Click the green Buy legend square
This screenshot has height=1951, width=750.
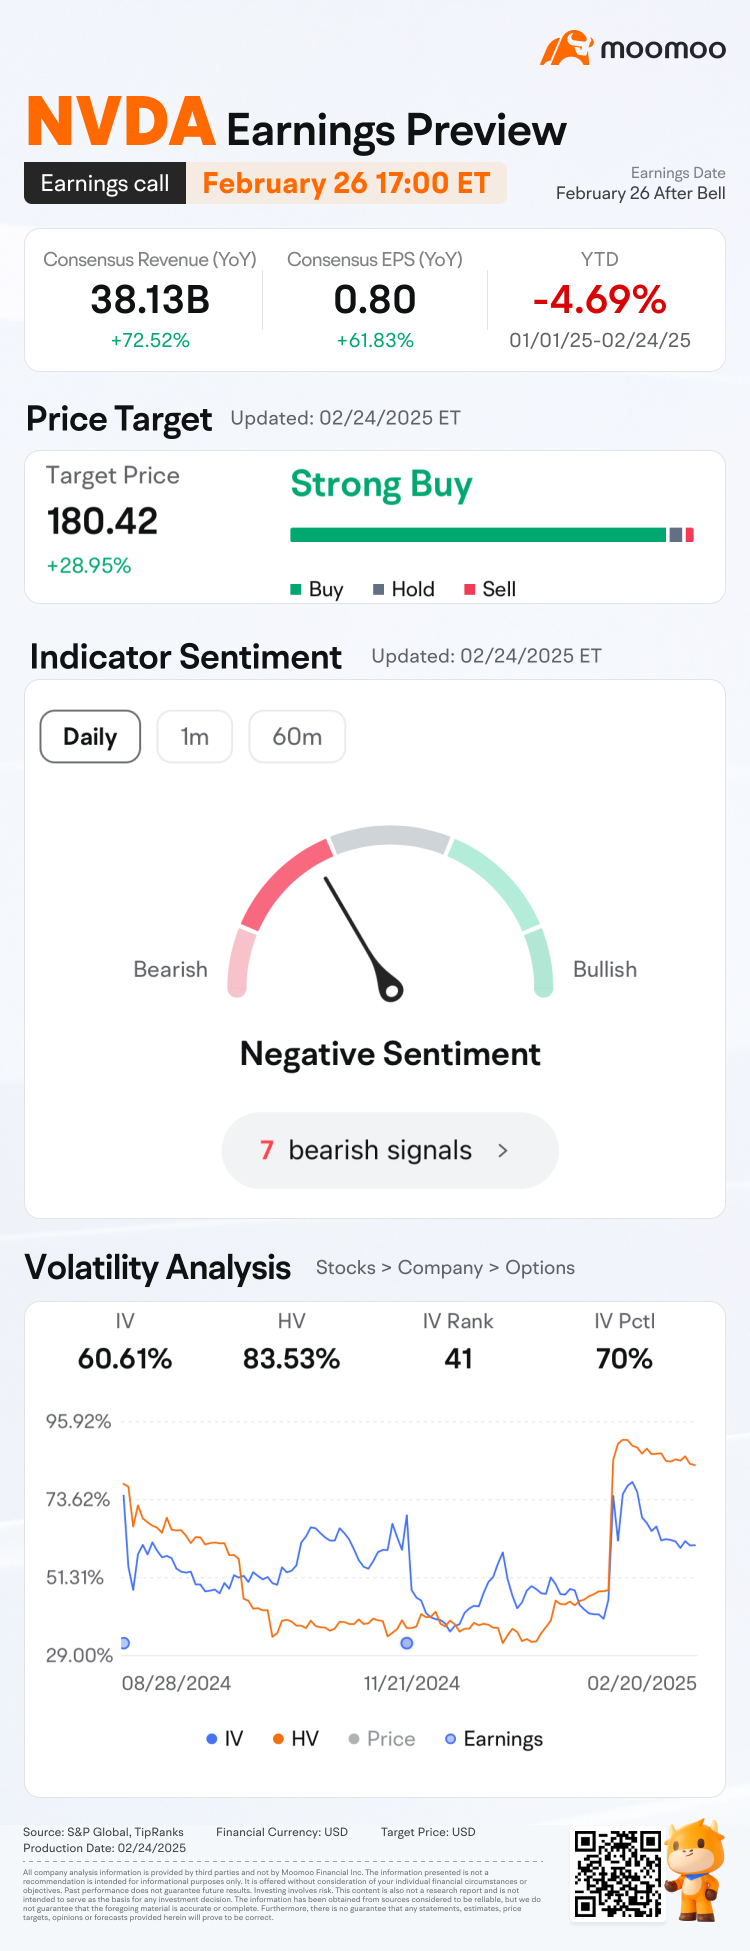(x=296, y=590)
